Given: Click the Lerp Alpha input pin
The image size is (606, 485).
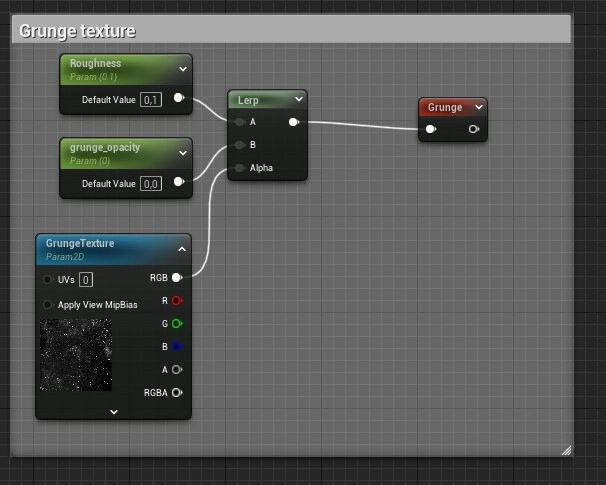Looking at the screenshot, I should [239, 168].
